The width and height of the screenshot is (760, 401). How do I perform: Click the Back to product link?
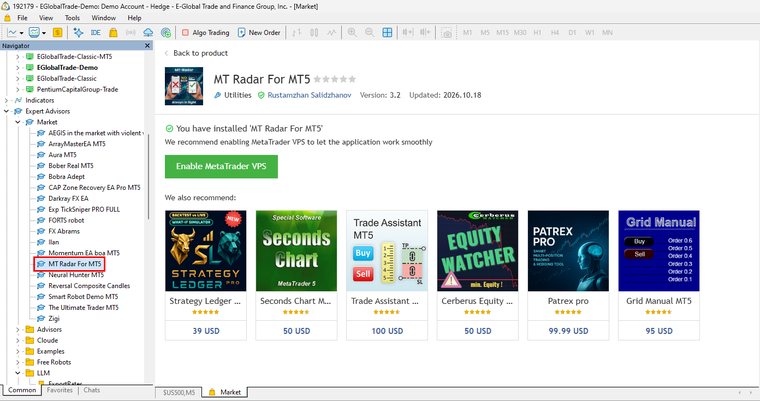point(200,53)
